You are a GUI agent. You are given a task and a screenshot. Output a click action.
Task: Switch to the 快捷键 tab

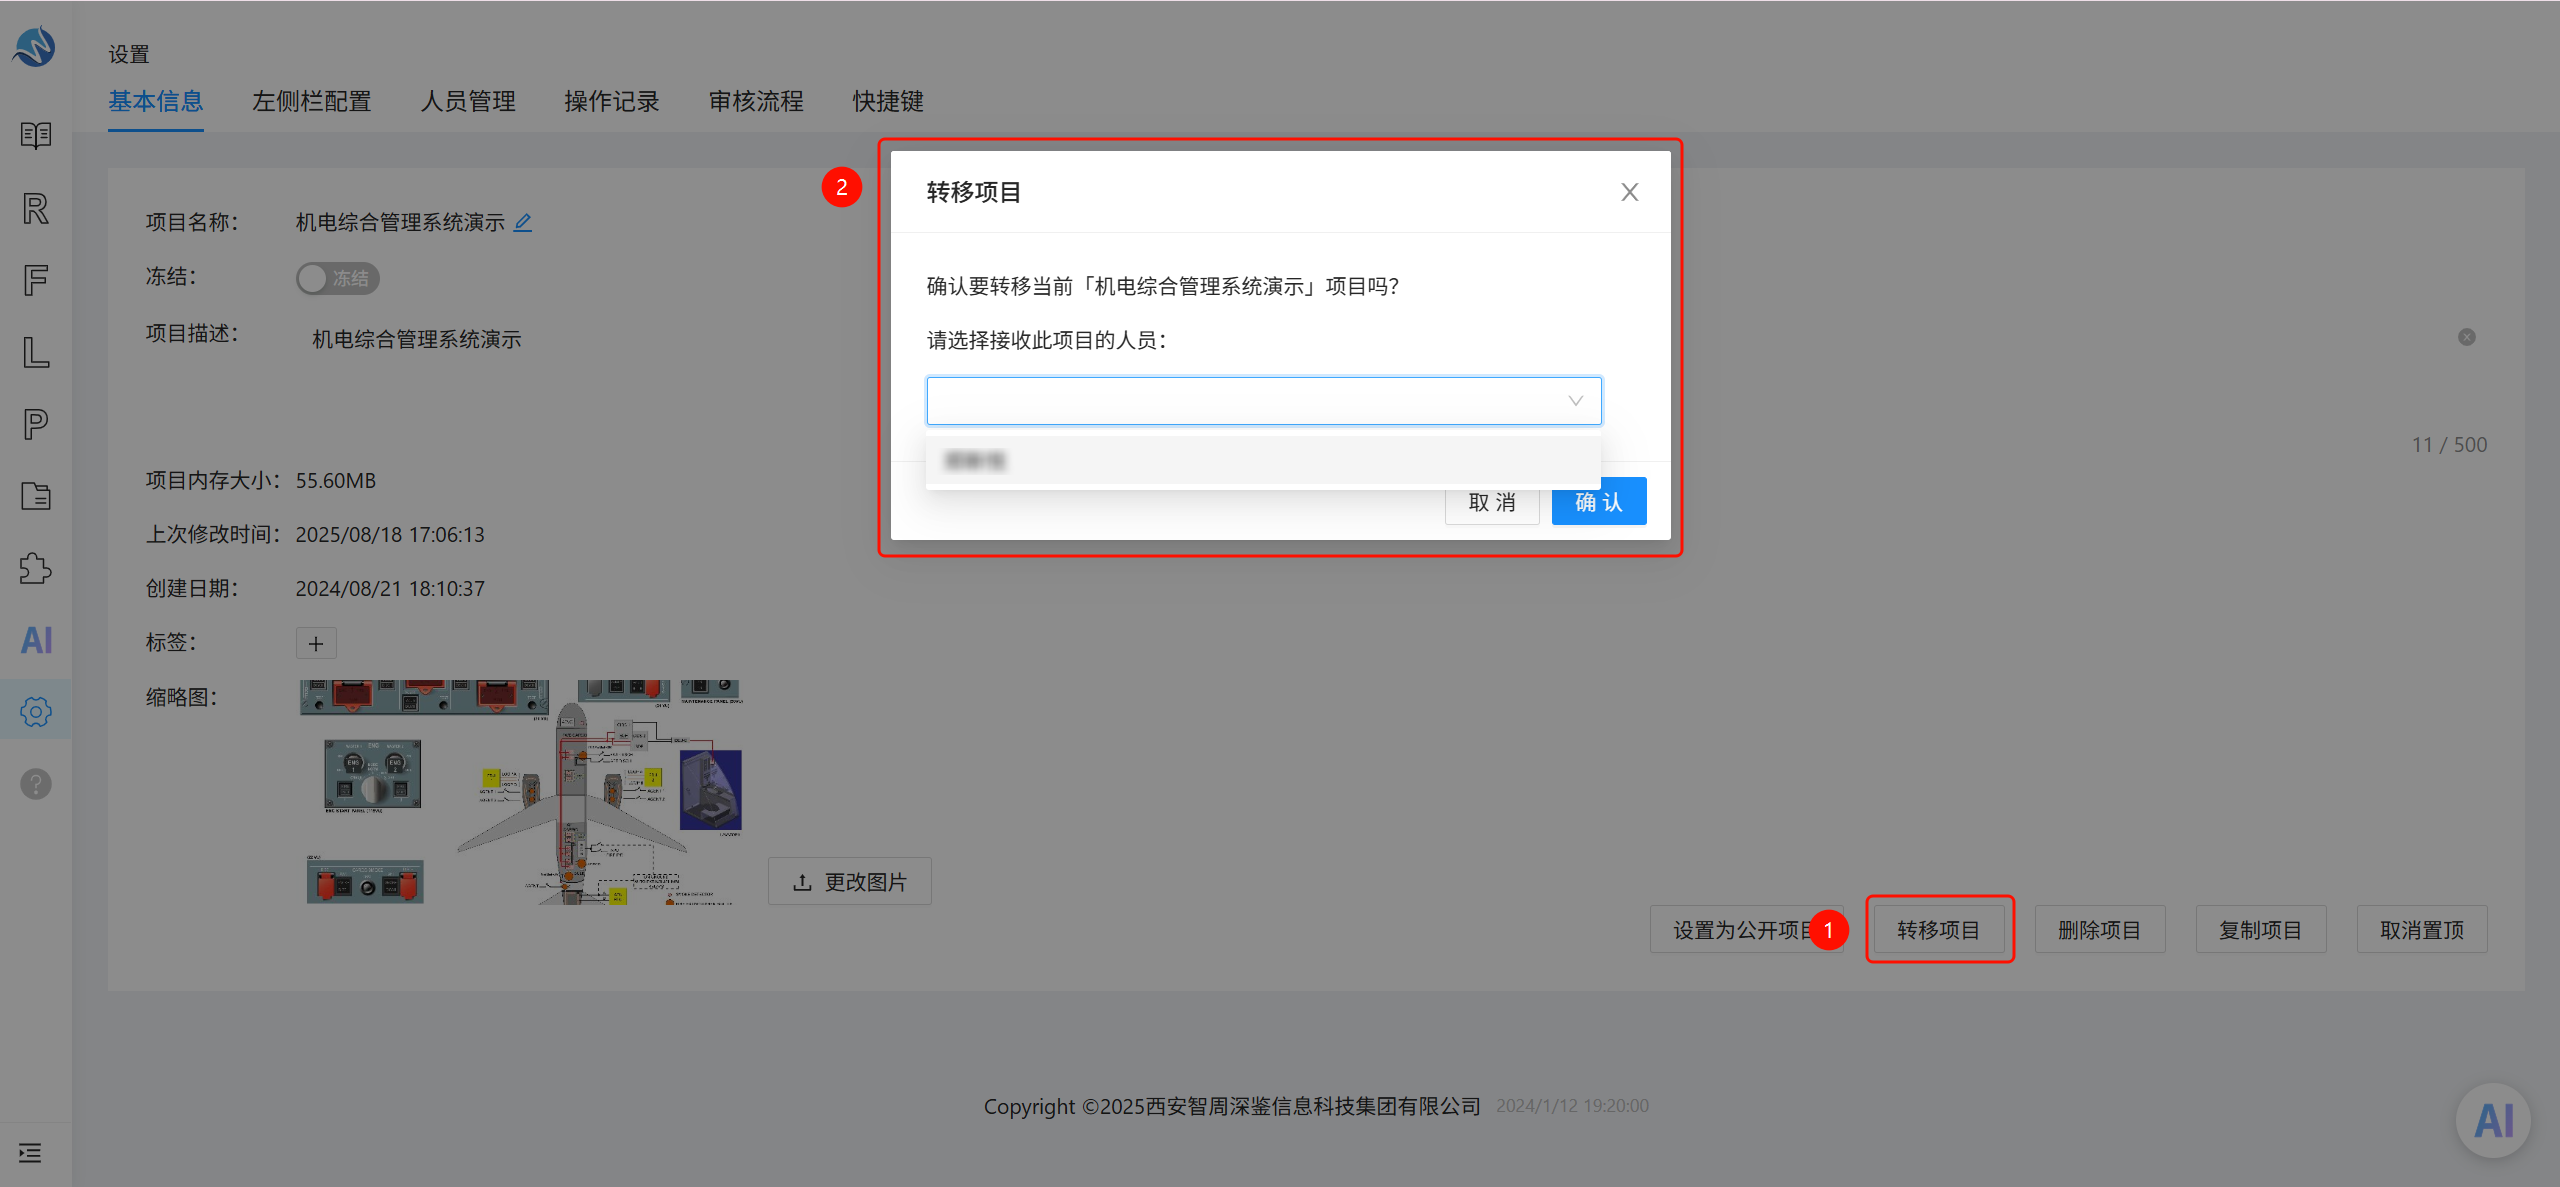(888, 101)
